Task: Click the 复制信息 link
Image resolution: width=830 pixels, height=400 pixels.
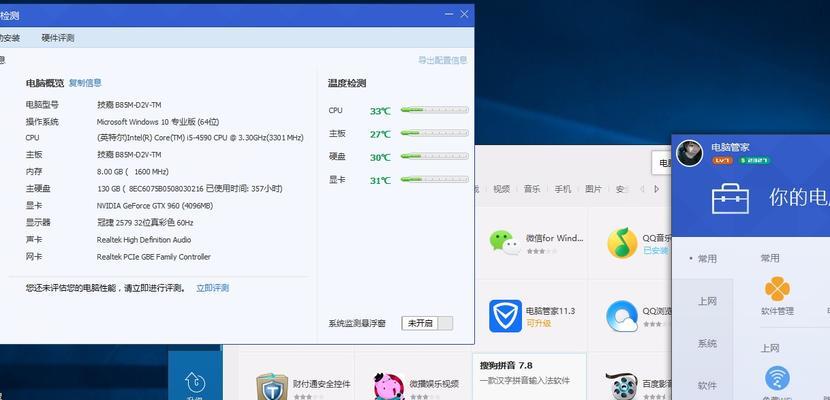Action: click(x=85, y=83)
